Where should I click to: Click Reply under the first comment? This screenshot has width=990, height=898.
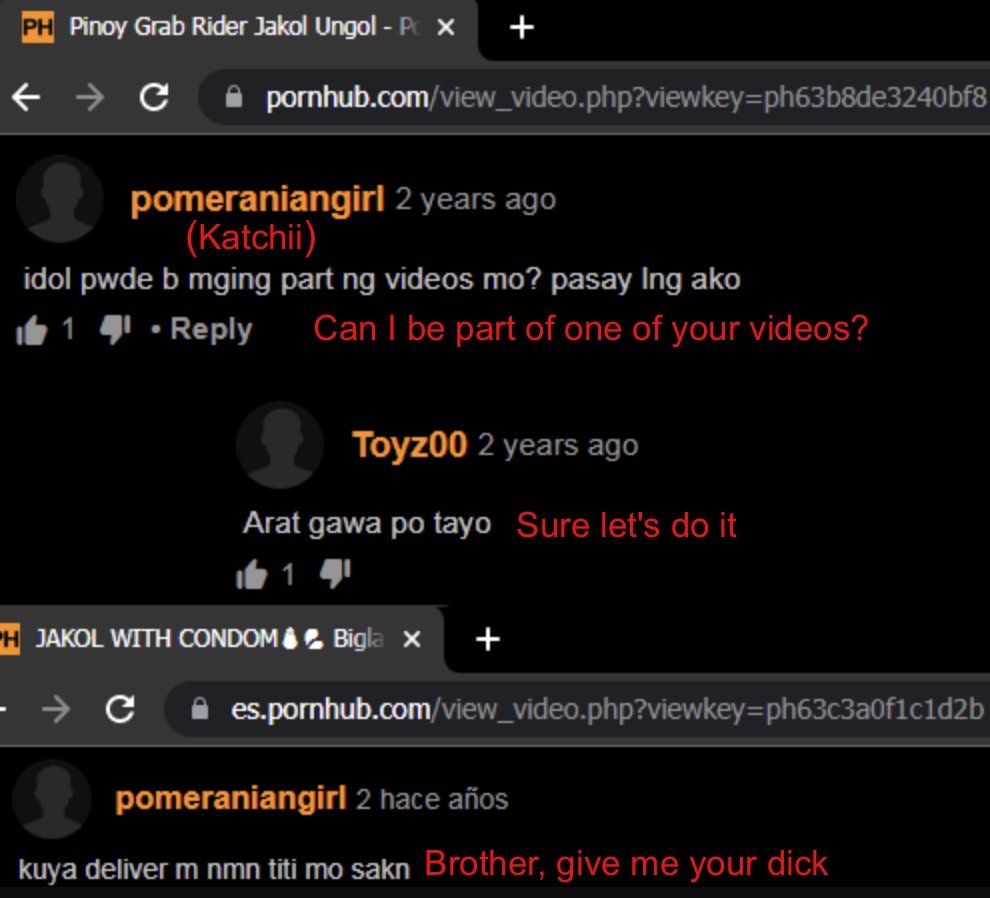(x=211, y=329)
